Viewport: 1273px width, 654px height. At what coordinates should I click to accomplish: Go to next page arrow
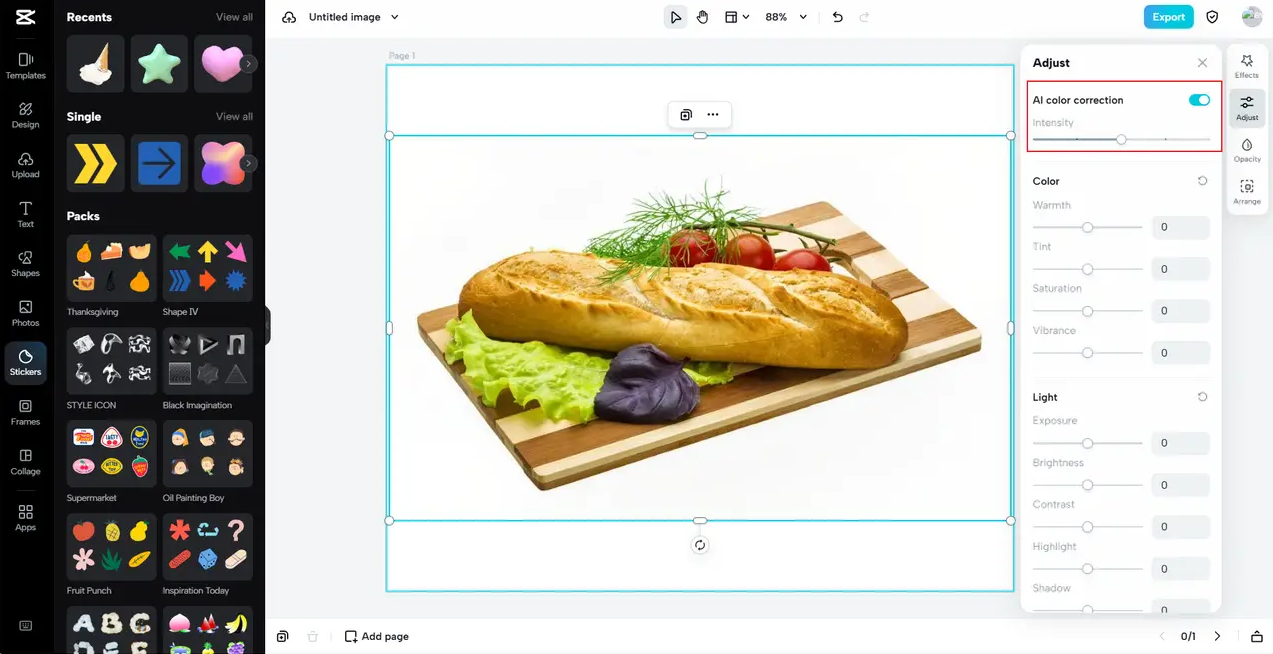point(1217,636)
